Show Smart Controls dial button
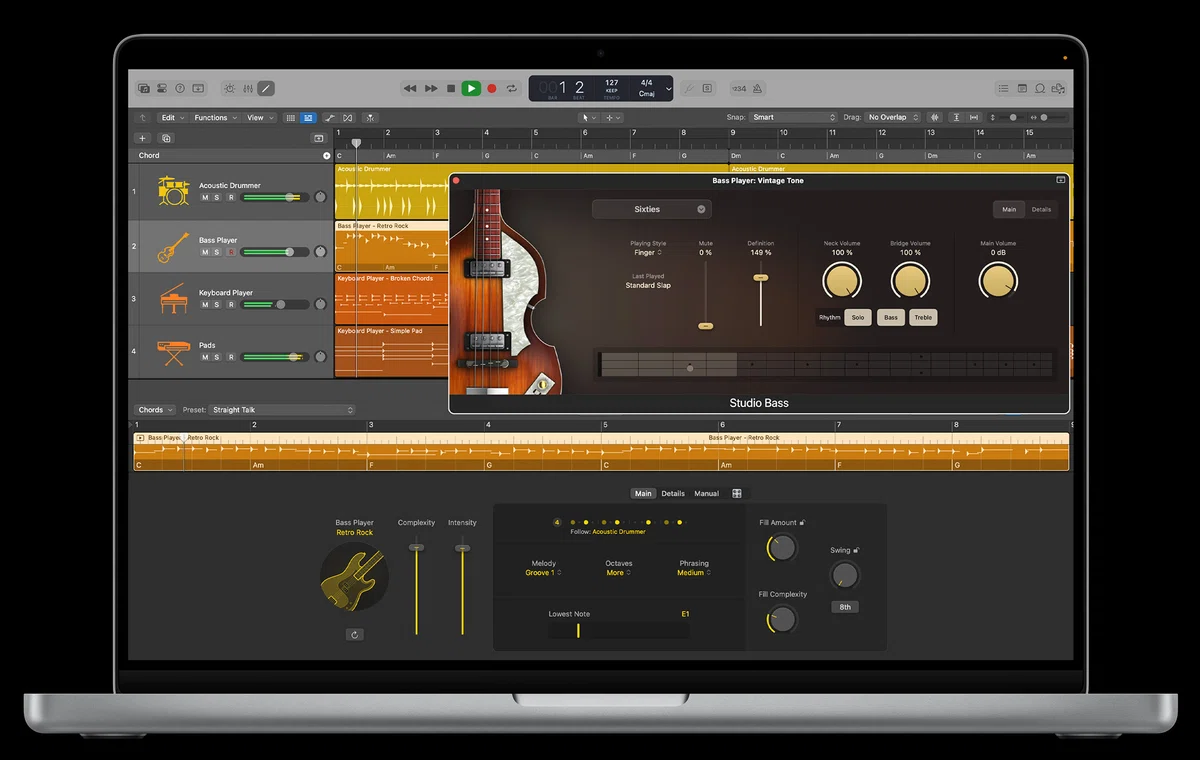This screenshot has height=760, width=1200. point(230,88)
